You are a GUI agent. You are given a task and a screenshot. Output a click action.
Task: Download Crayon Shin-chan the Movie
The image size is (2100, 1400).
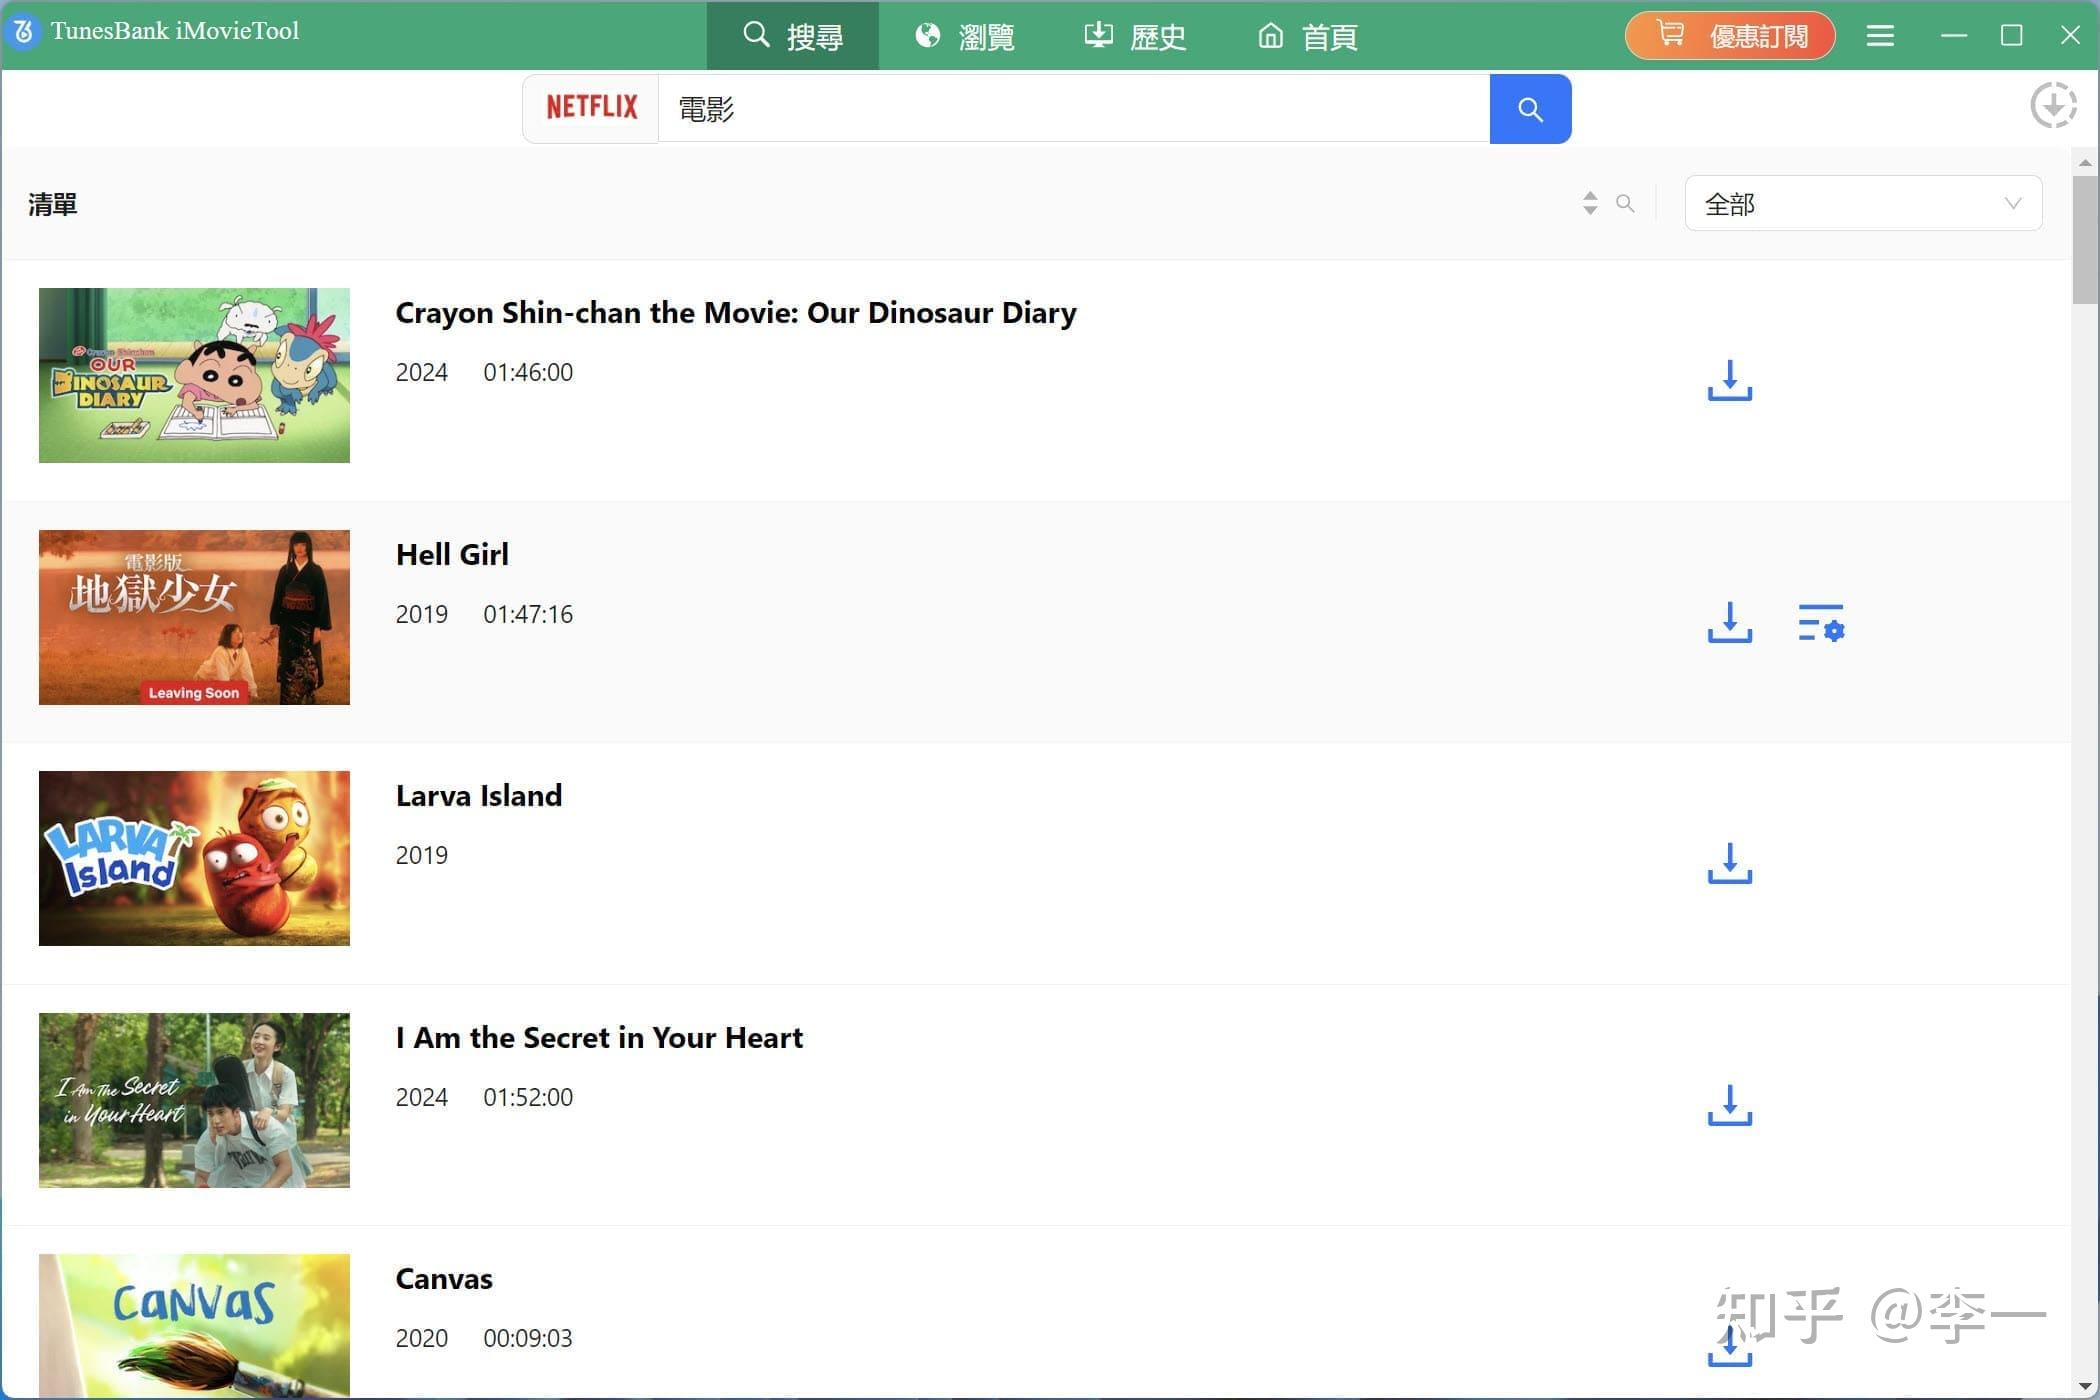pyautogui.click(x=1729, y=380)
